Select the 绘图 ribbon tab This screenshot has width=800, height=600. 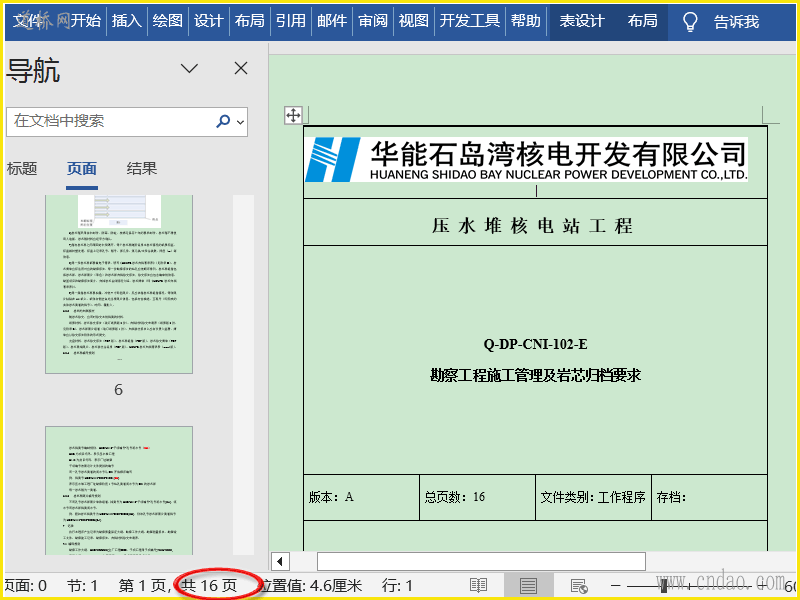click(168, 21)
